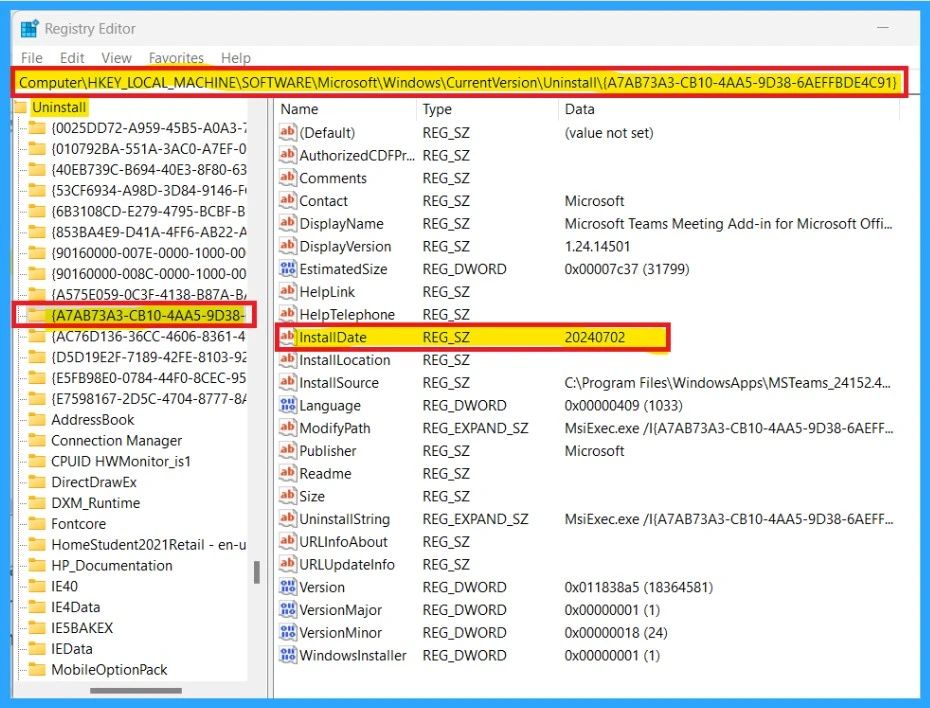Select the DirectDrawEx key
Image resolution: width=930 pixels, height=708 pixels.
(x=94, y=482)
